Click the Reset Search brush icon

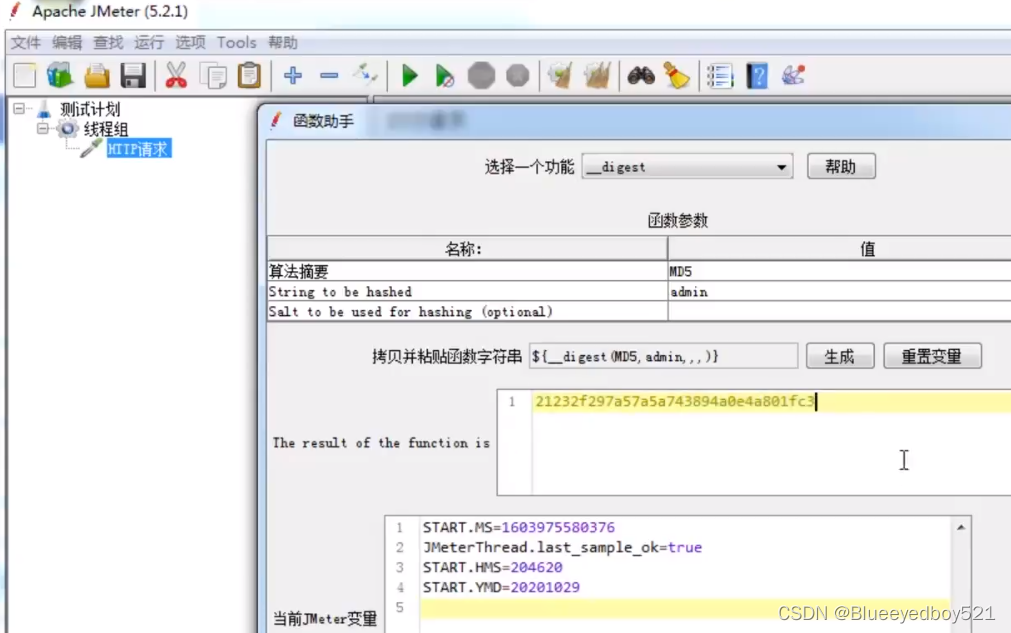click(677, 75)
